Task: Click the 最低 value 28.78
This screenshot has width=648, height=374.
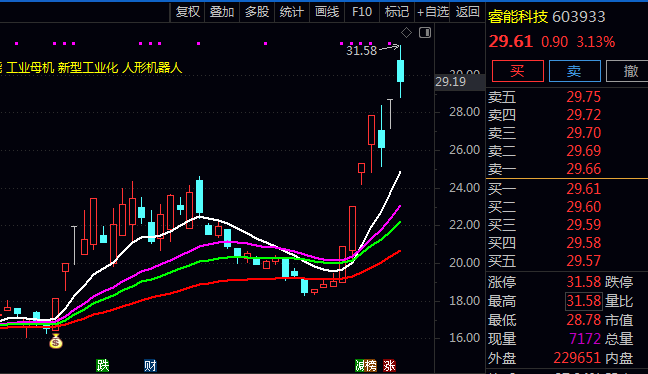Action: click(x=584, y=320)
